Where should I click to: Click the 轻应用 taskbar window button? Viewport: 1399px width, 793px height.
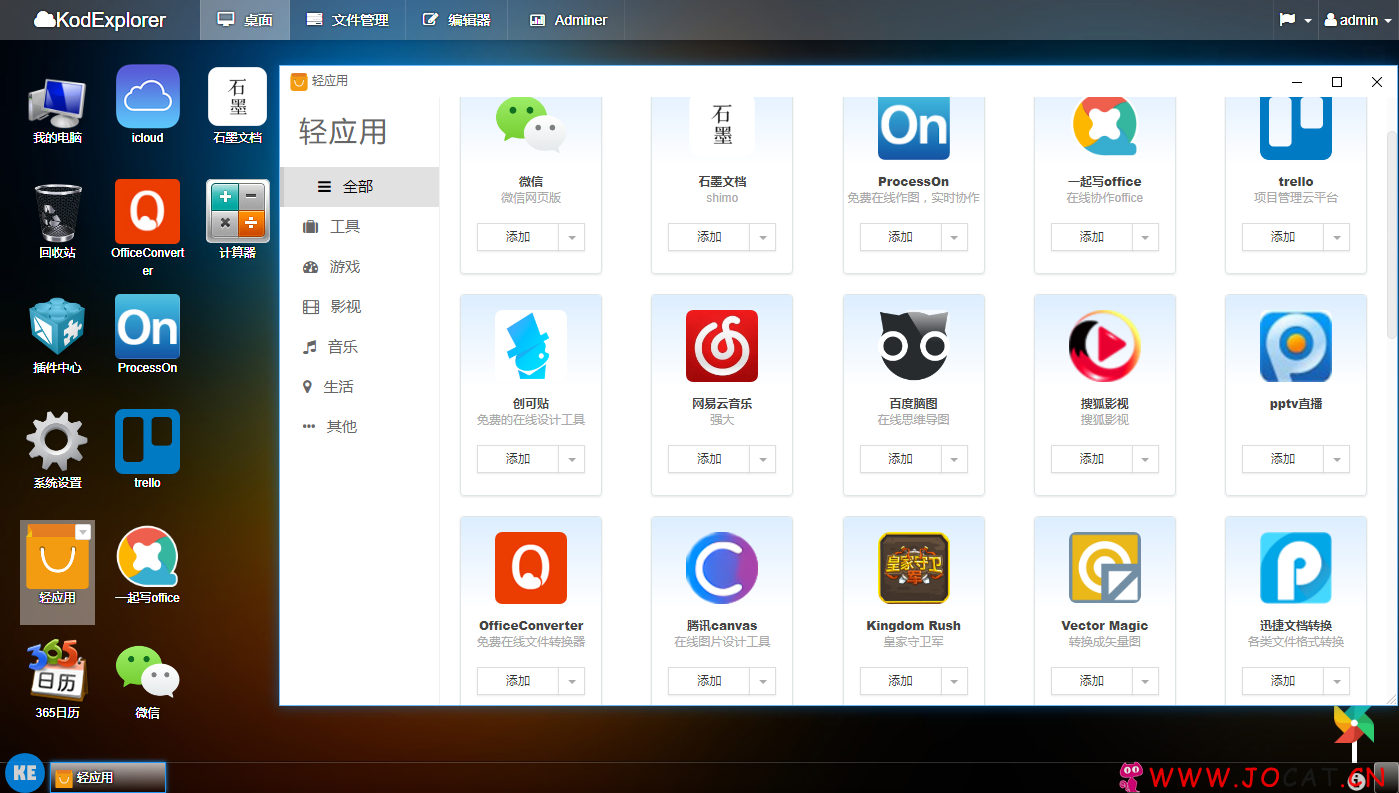tap(108, 777)
